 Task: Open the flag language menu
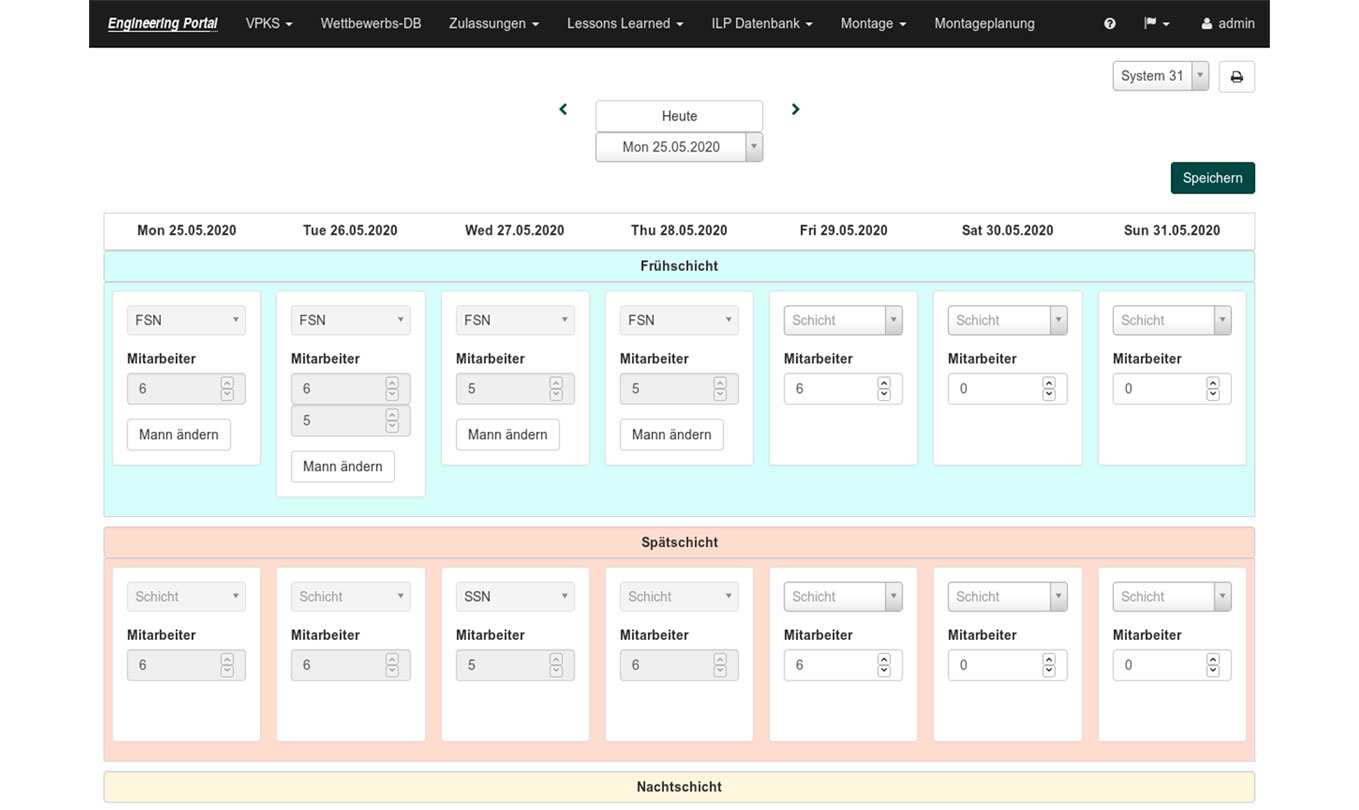[1155, 24]
